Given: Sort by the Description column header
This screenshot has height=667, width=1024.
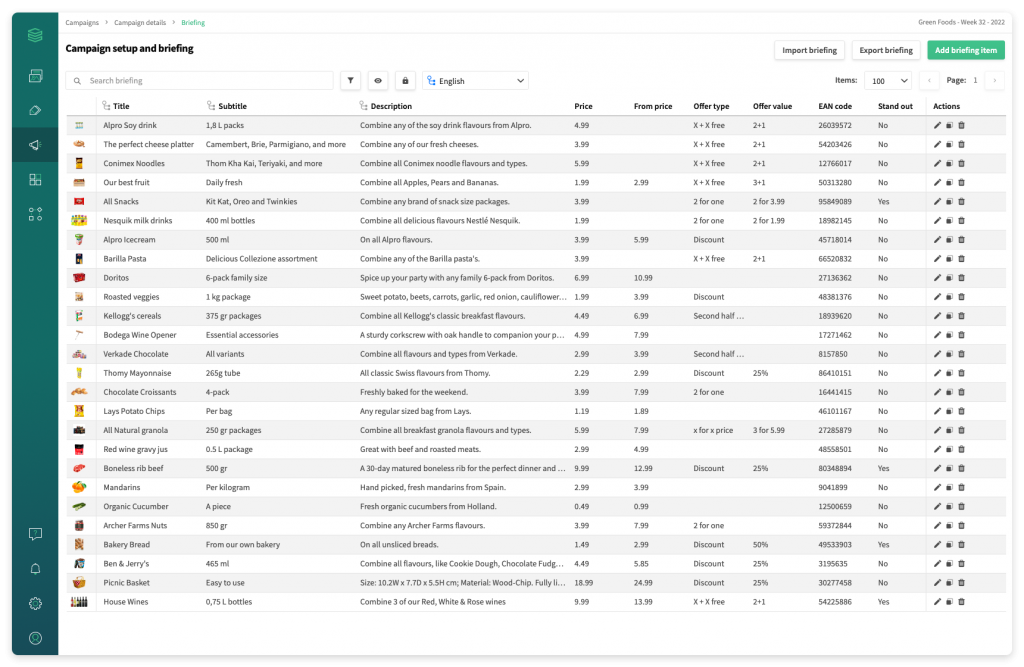Looking at the screenshot, I should click(391, 106).
